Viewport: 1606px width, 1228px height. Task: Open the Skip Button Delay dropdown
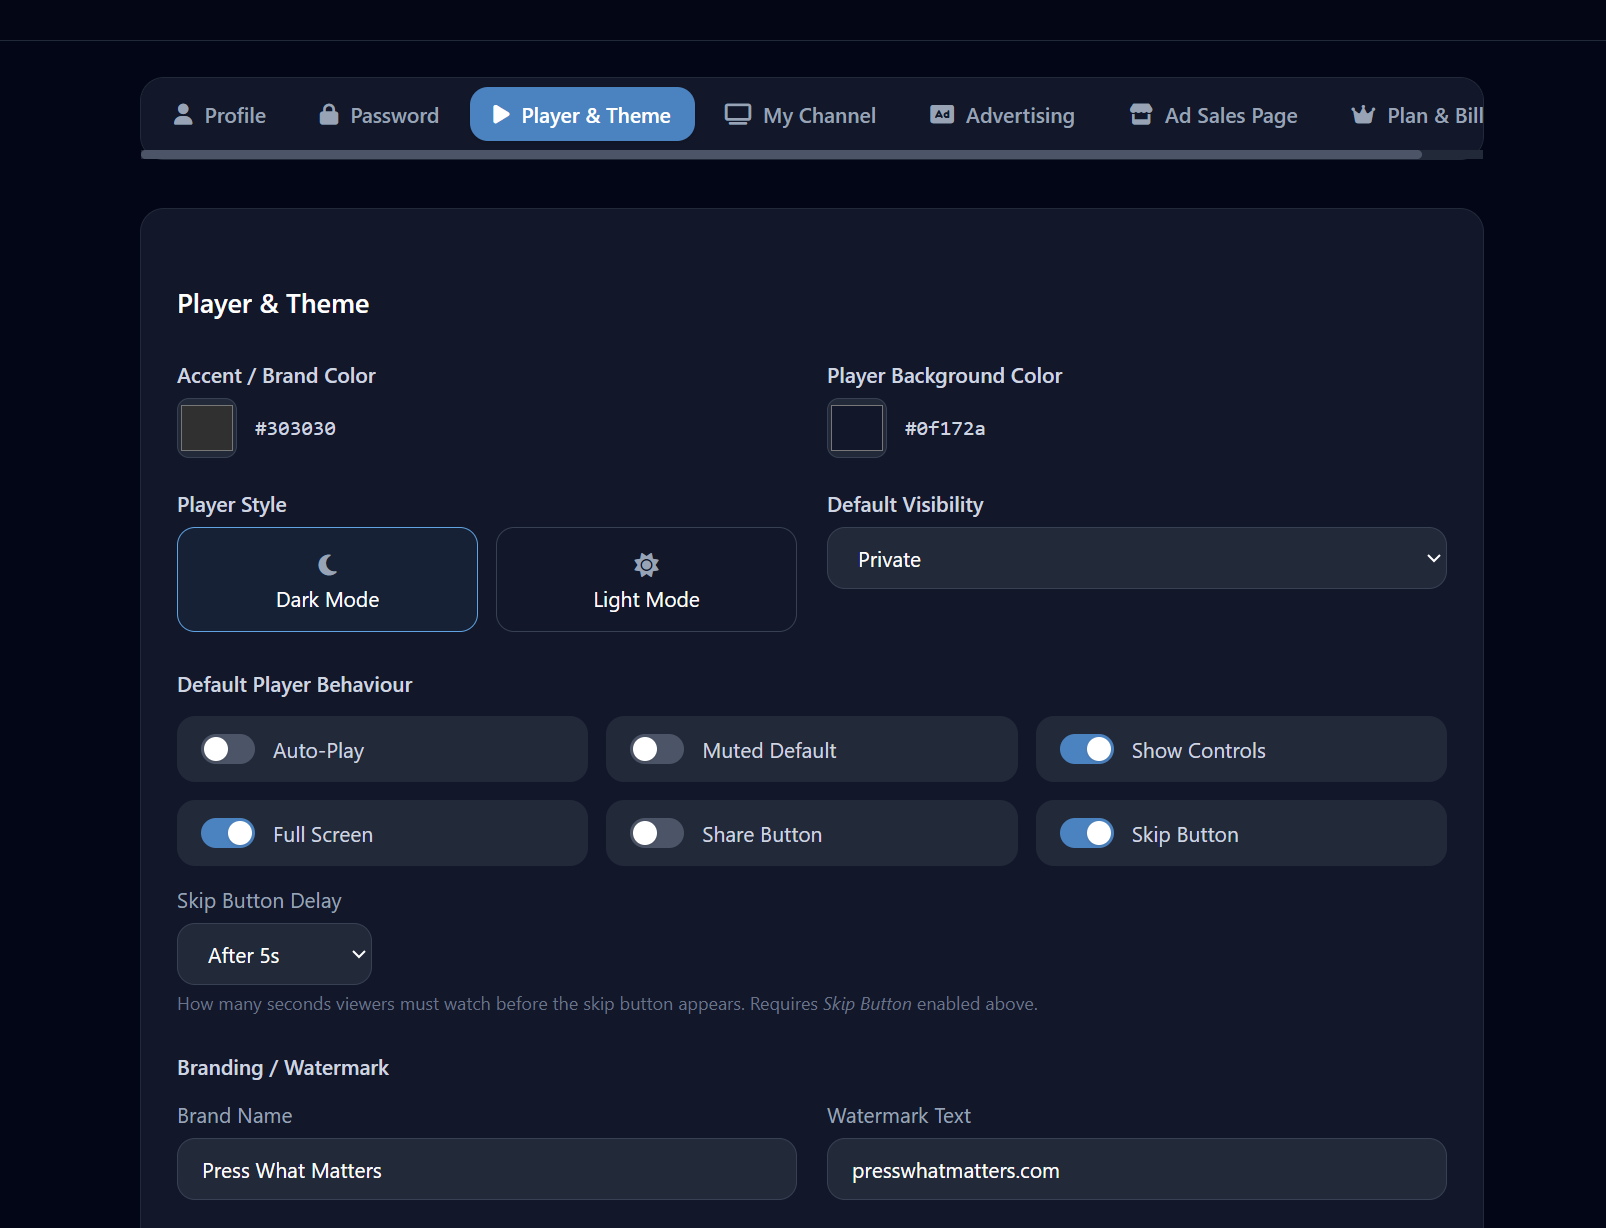(x=274, y=954)
